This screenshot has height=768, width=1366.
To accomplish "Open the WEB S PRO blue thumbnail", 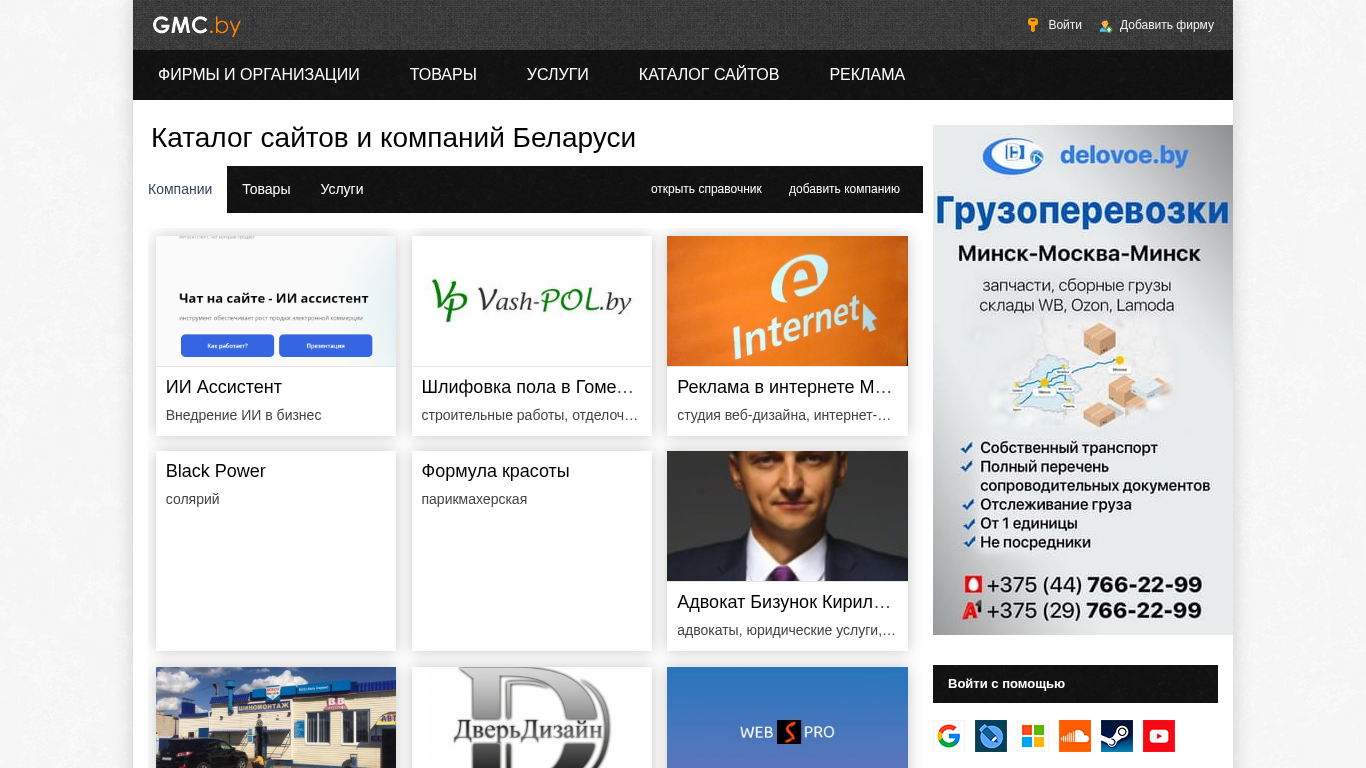I will (787, 717).
